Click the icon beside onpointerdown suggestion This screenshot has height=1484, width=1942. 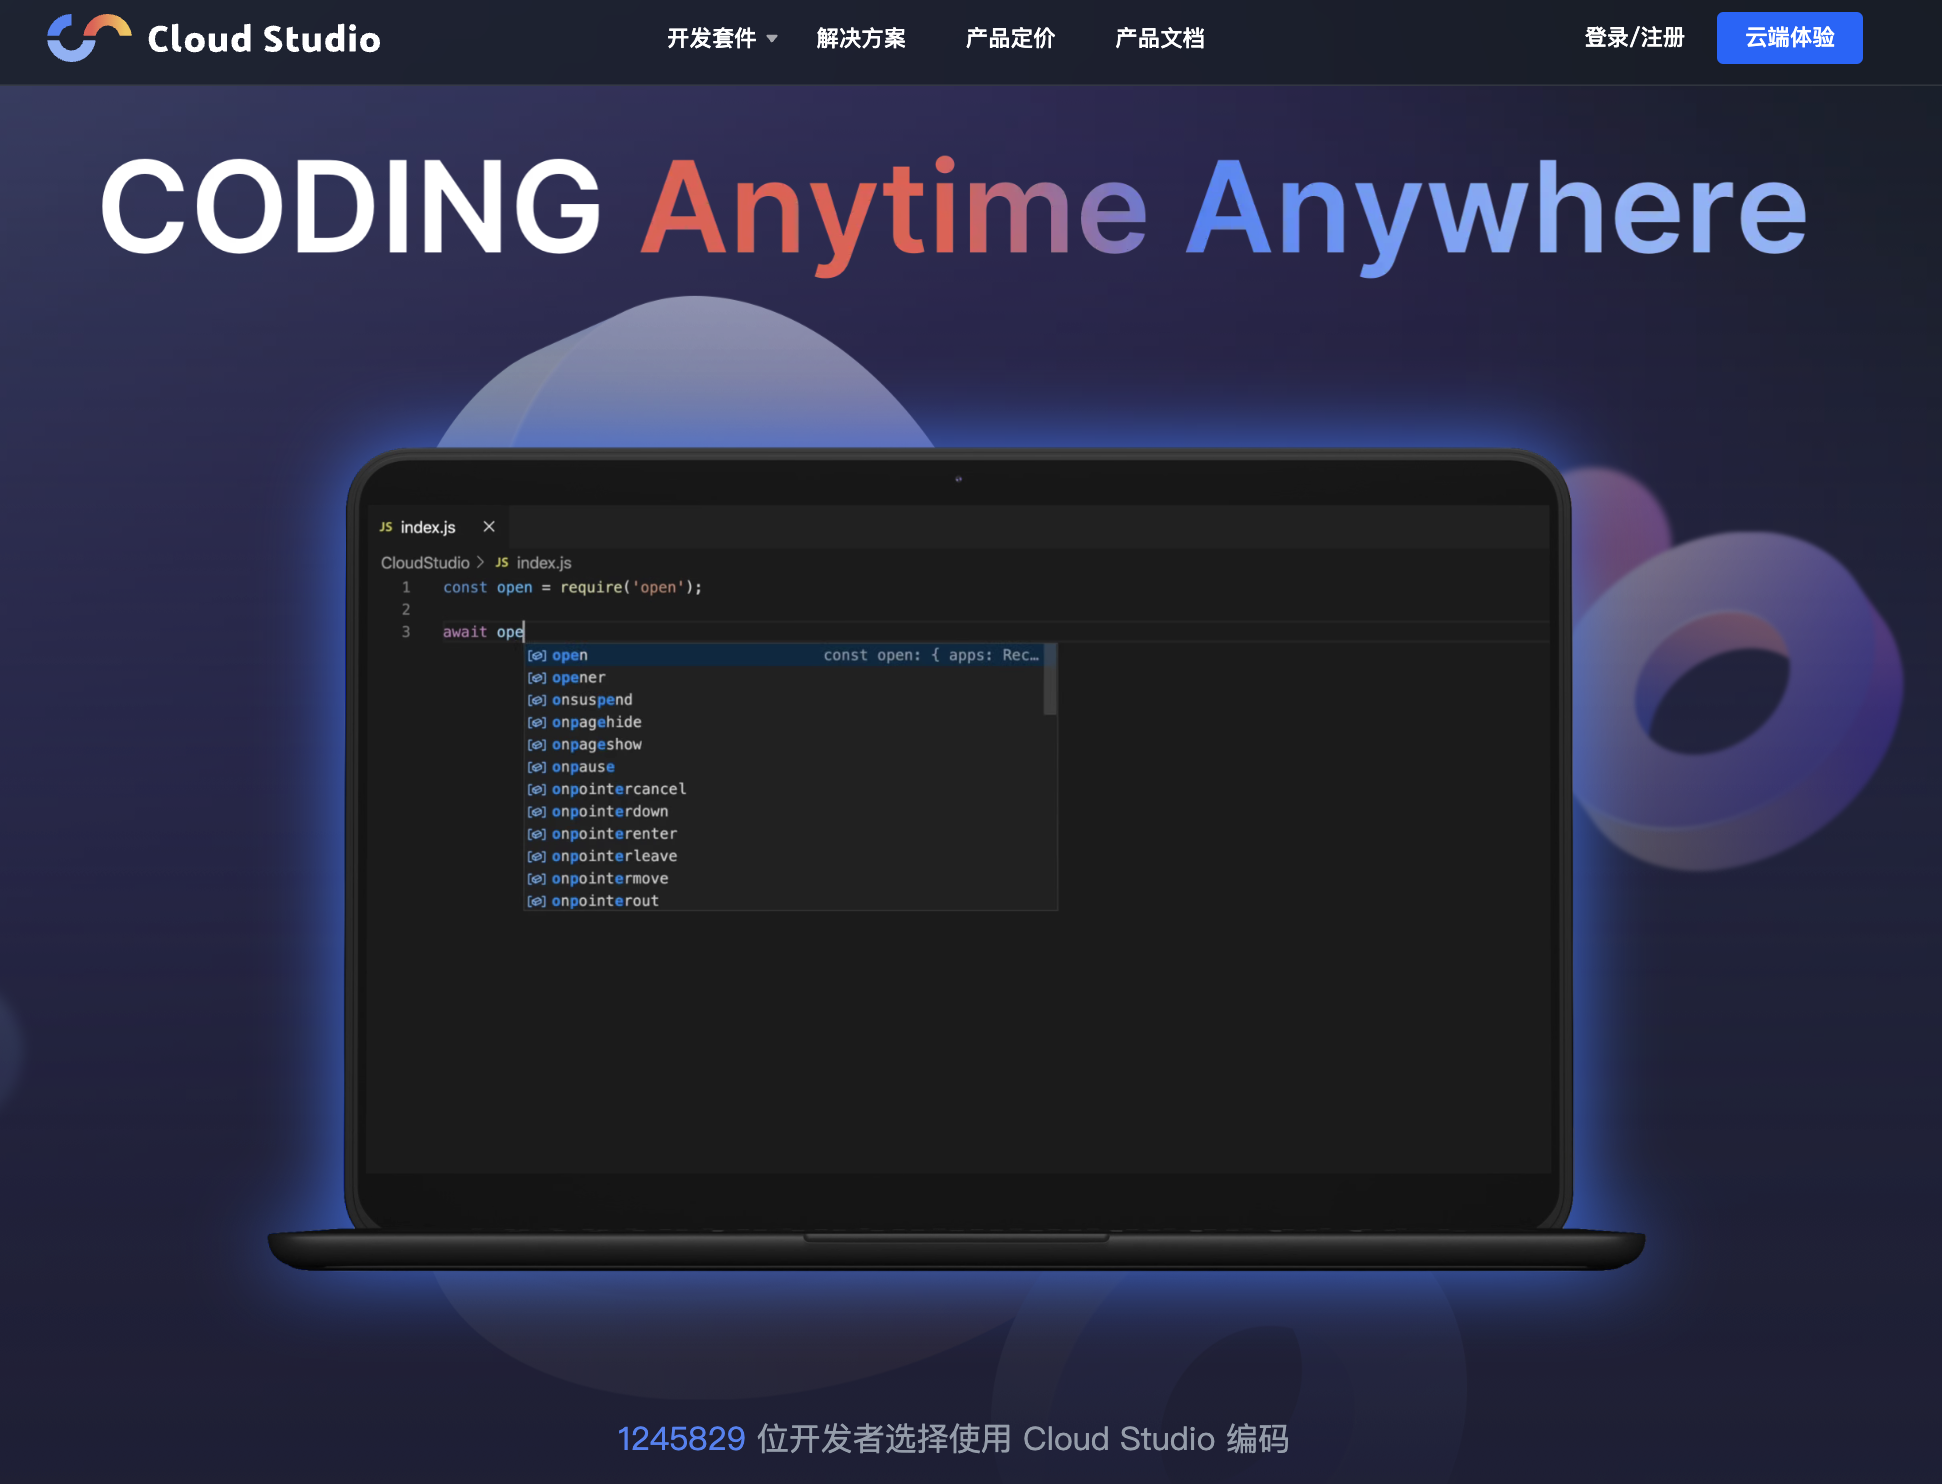pos(537,812)
